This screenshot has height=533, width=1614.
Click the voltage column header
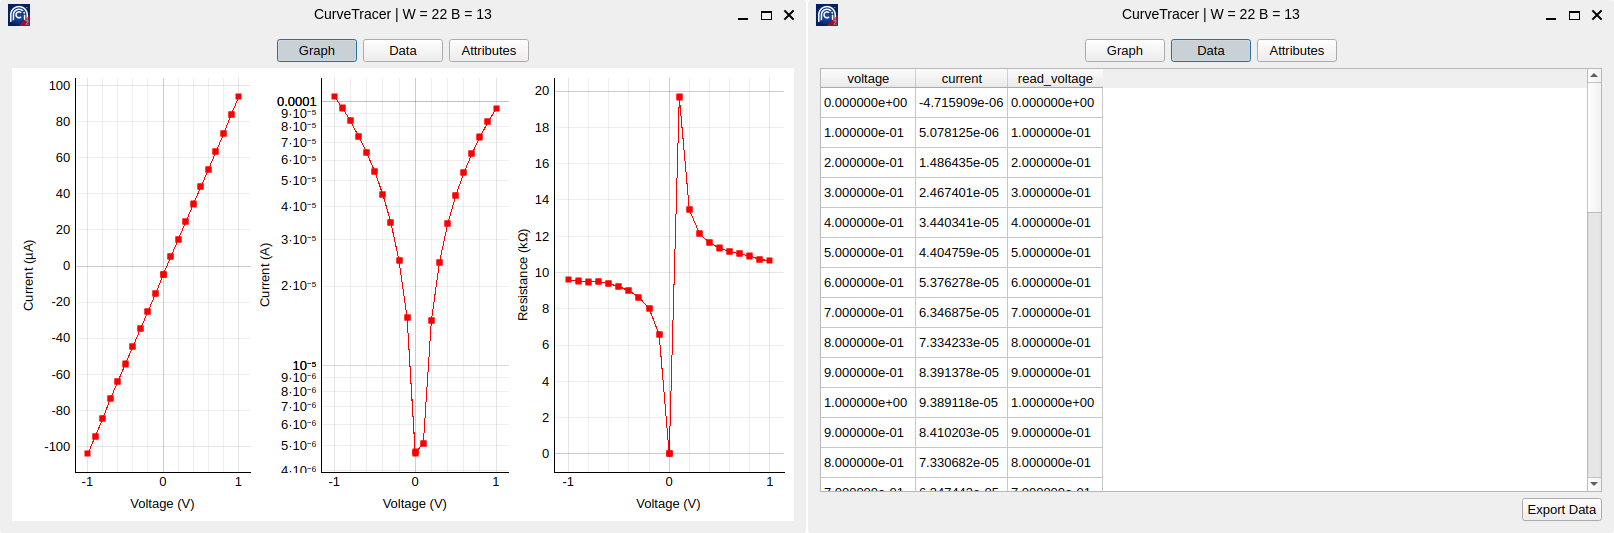(x=868, y=78)
